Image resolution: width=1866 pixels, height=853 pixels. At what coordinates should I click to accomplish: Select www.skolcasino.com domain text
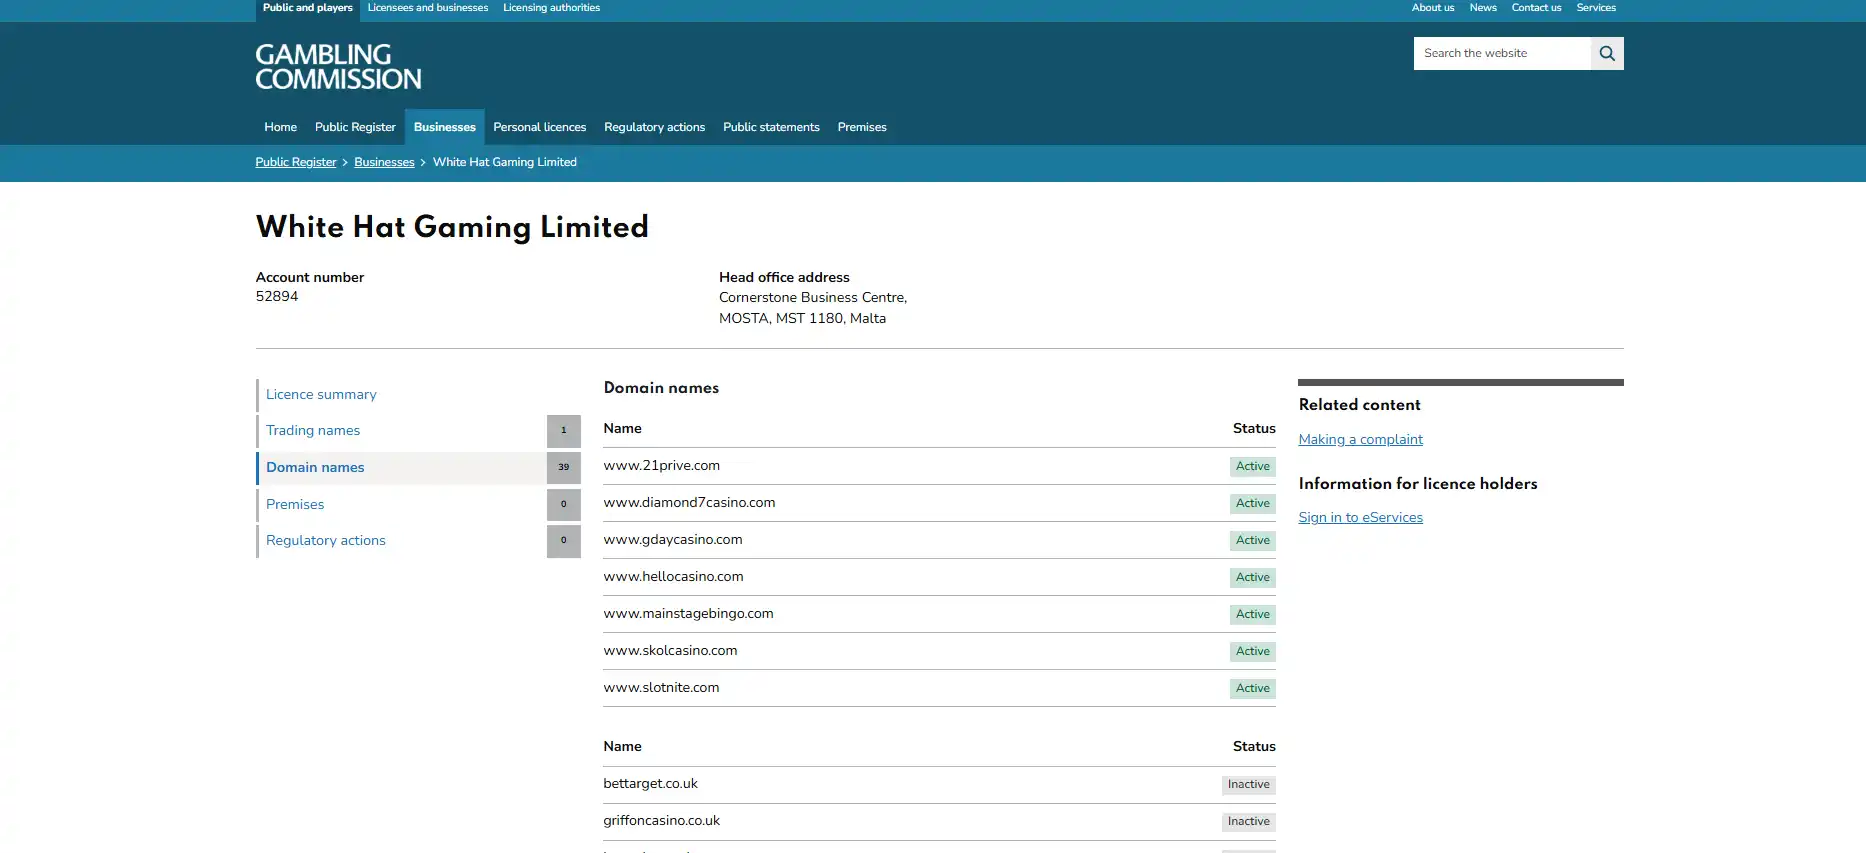click(670, 651)
